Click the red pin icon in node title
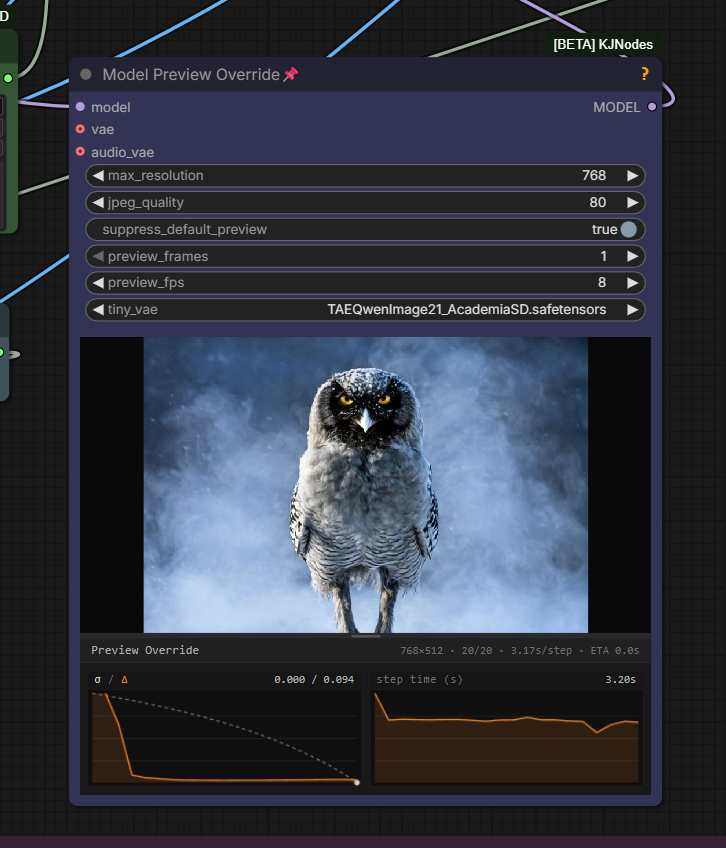This screenshot has height=848, width=726. (291, 74)
